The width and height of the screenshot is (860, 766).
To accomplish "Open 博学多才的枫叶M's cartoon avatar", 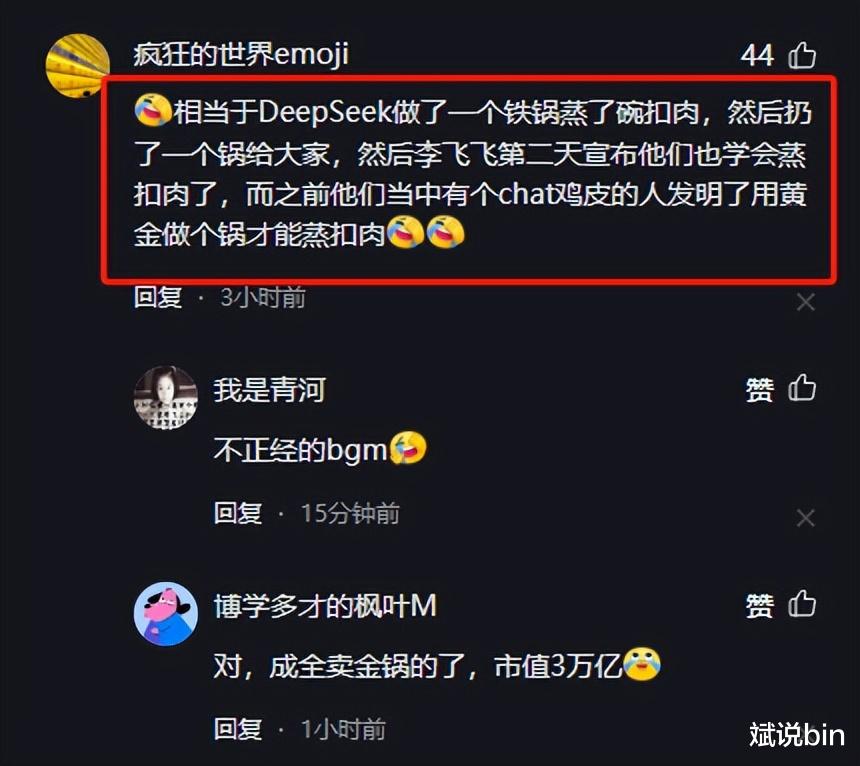I will (x=166, y=614).
